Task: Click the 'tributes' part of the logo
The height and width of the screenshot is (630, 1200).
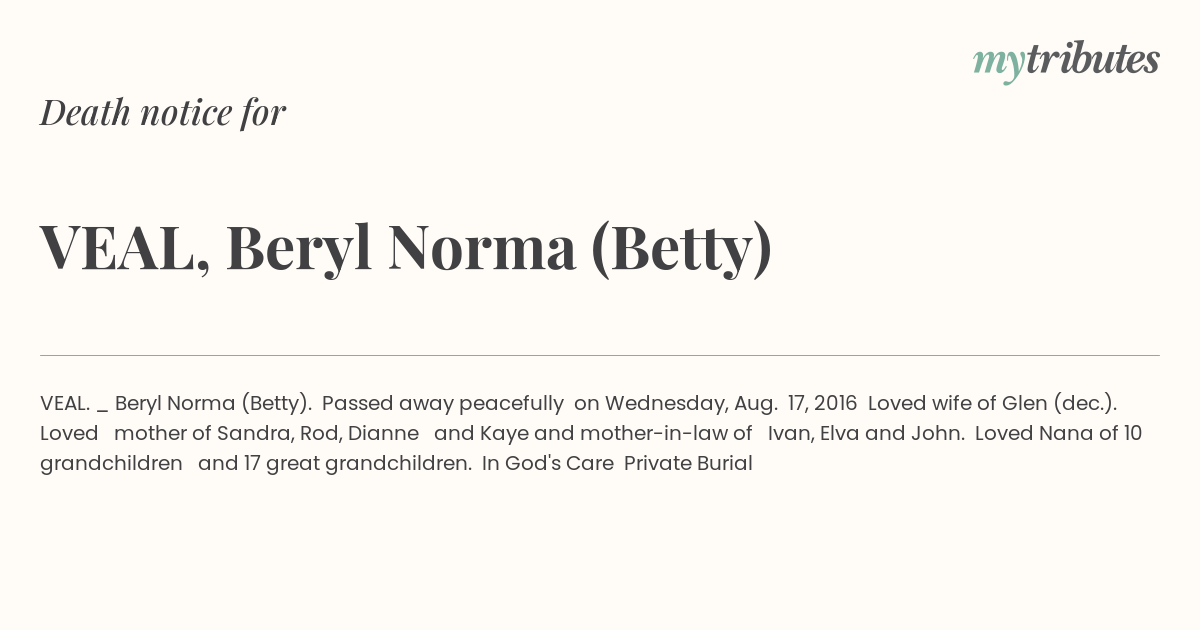Action: 1092,59
